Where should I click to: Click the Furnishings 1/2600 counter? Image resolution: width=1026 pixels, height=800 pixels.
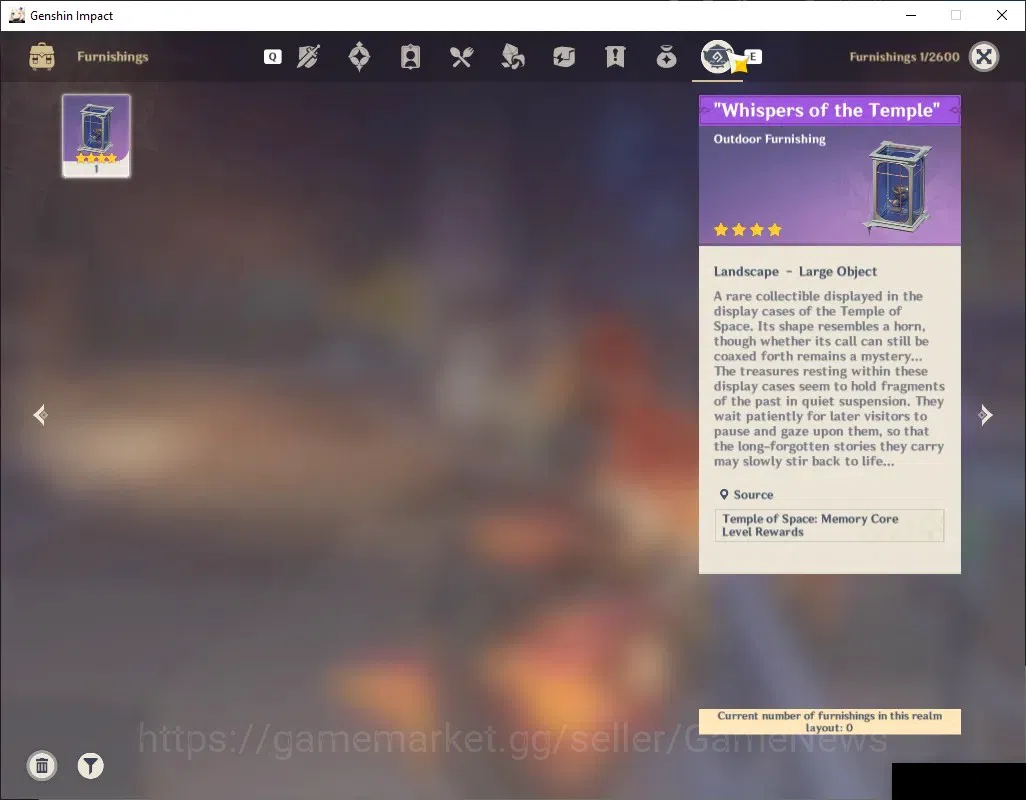point(904,57)
